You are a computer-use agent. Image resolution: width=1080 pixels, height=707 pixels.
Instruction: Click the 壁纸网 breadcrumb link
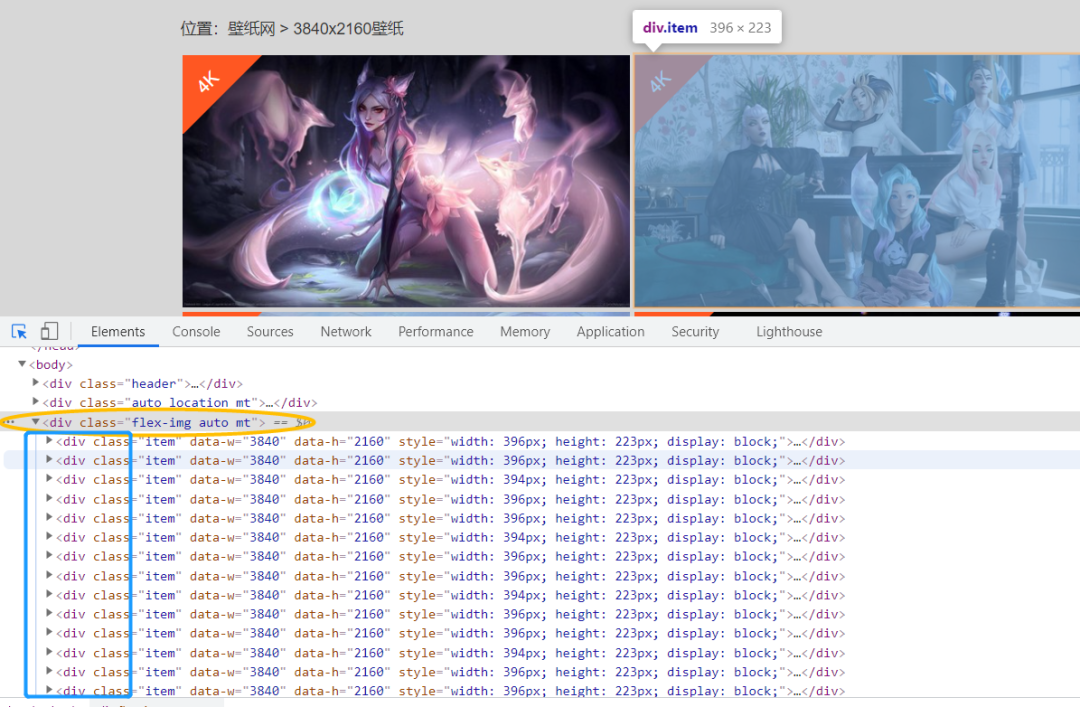click(x=251, y=28)
